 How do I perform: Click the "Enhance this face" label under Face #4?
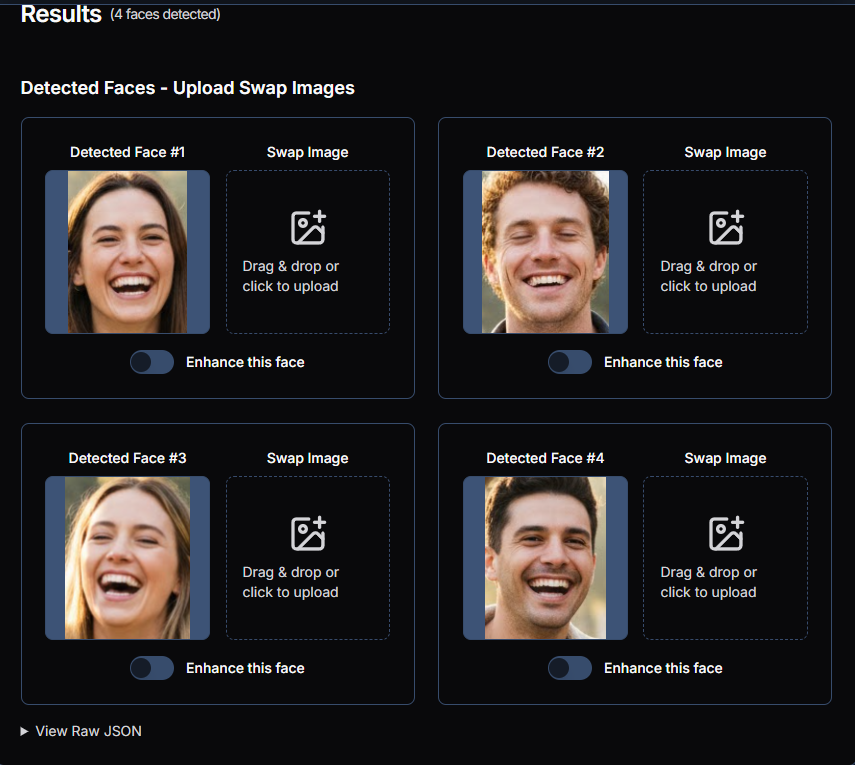coord(663,668)
